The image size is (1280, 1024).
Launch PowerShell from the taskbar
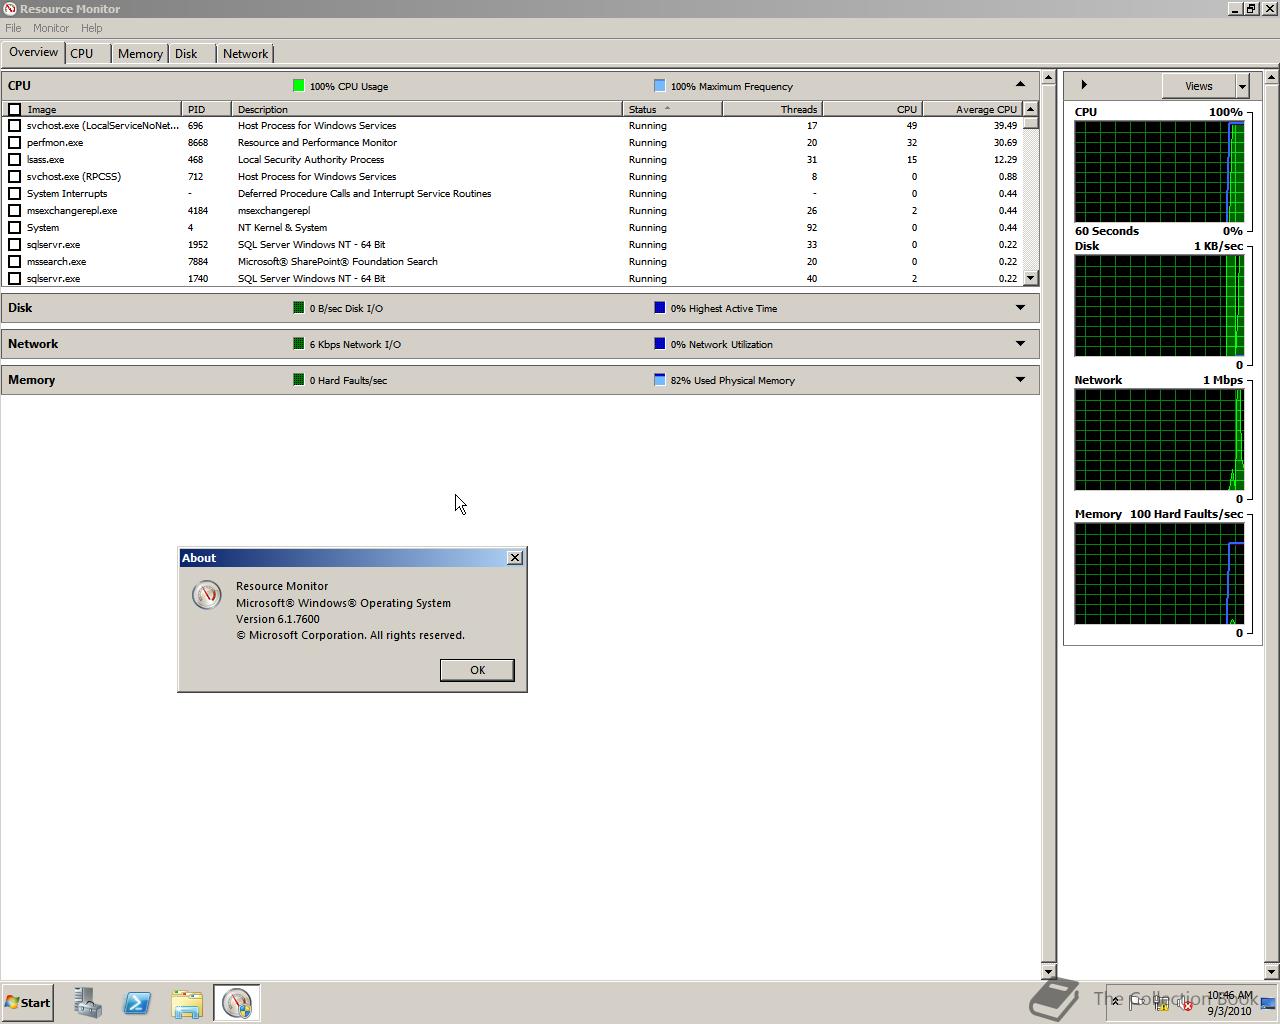click(x=137, y=1003)
